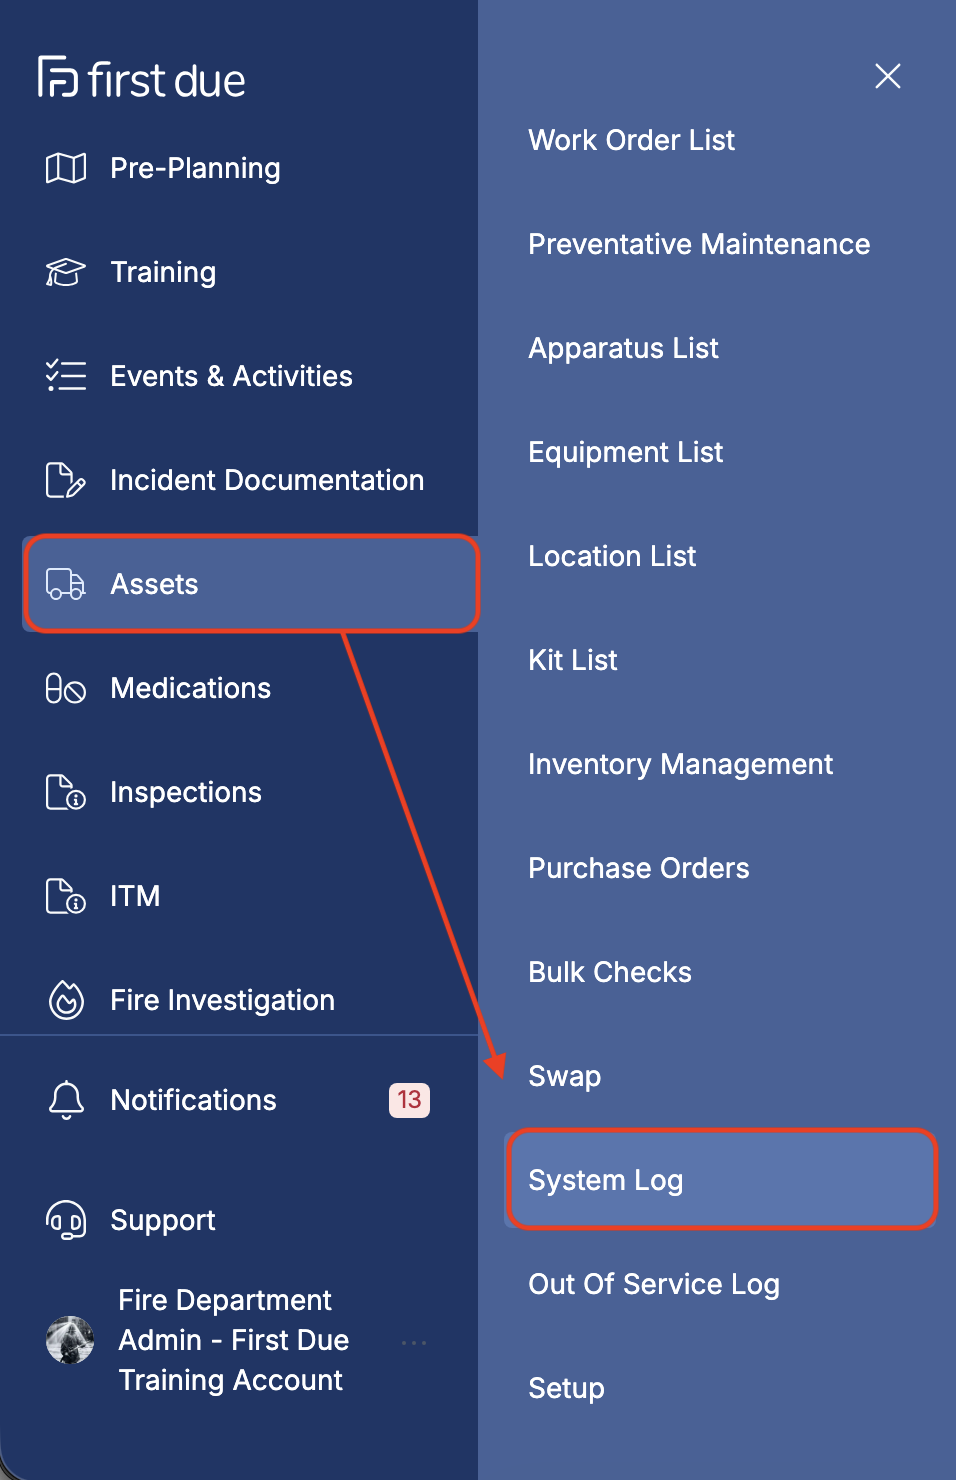Select the Assets menu item

[252, 584]
